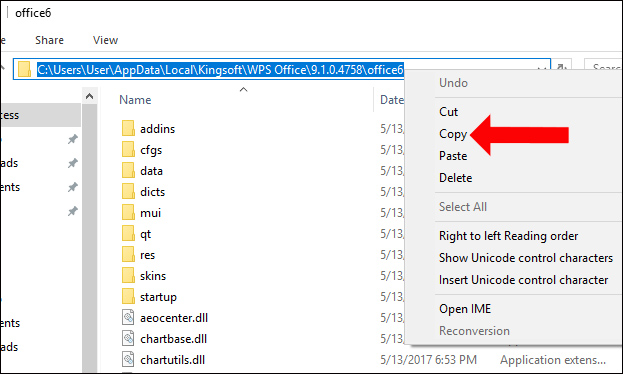This screenshot has width=623, height=374.
Task: Select the dicts folder icon
Action: pyautogui.click(x=128, y=192)
